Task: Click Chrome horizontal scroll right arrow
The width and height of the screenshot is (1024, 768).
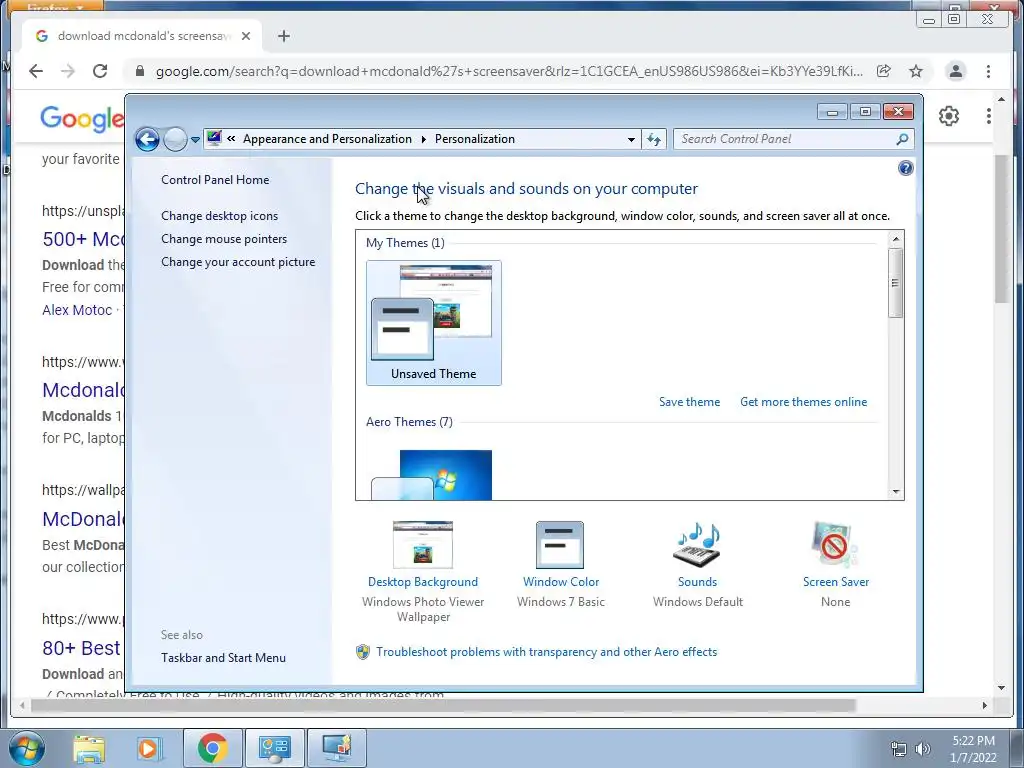Action: (985, 705)
